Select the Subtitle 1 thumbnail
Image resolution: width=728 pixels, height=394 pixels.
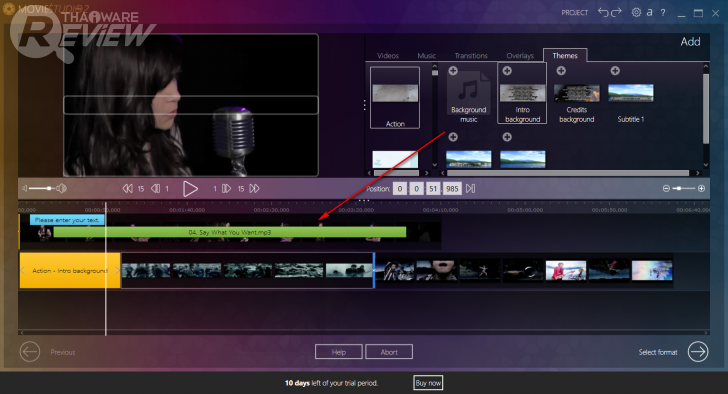coord(630,93)
